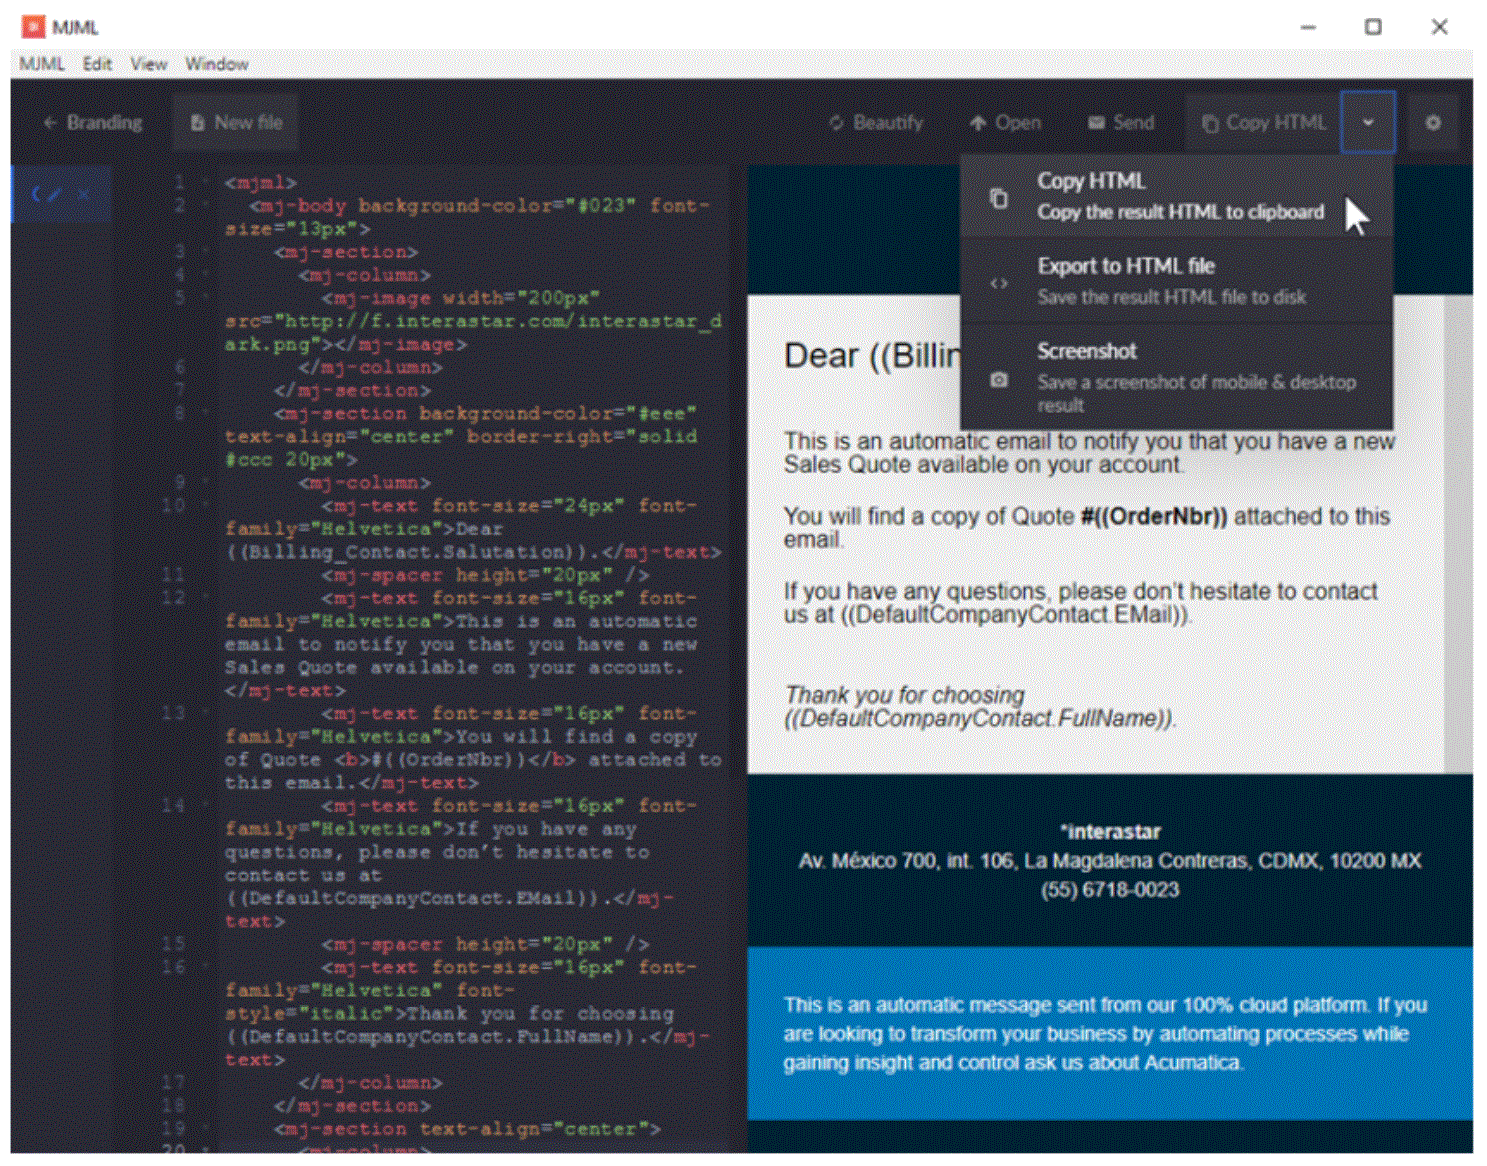Collapse the fold arrow on code line 2

pos(205,206)
